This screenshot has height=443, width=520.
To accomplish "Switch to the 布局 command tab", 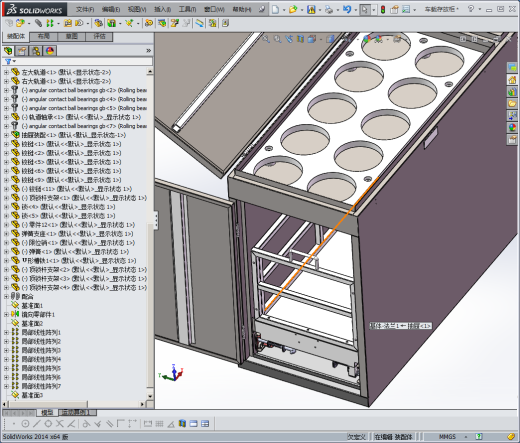I will (44, 36).
